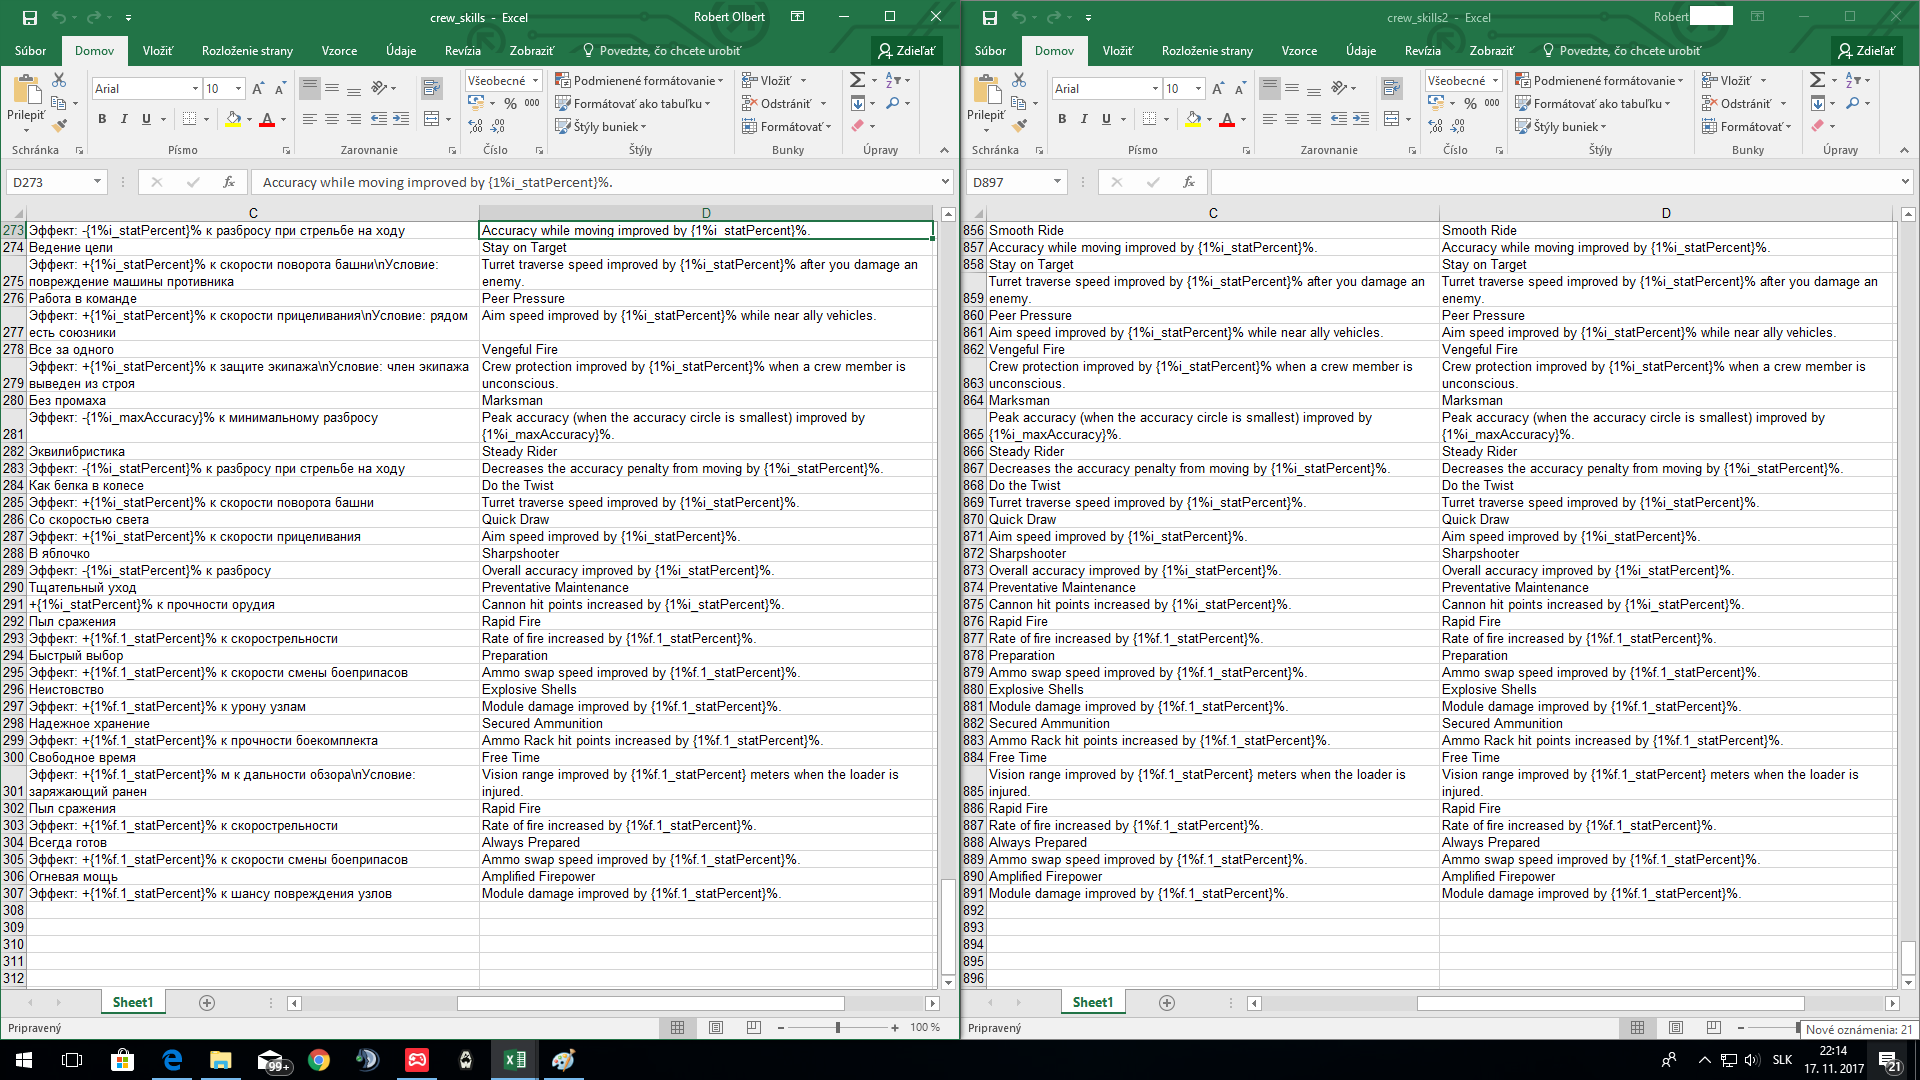Click Fill down arrow icon in crew_skills2 window
Screen dimensions: 1920x1080
(1818, 103)
